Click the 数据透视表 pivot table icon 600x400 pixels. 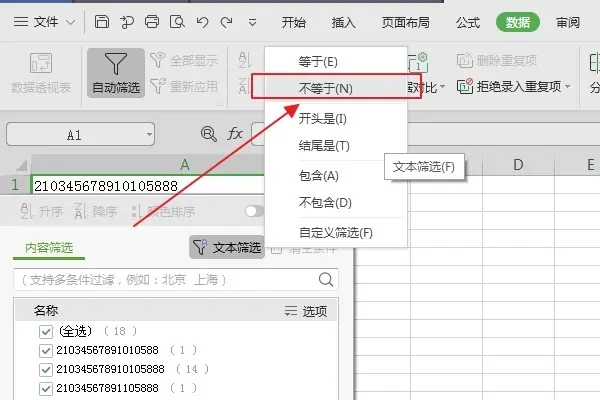[x=41, y=73]
